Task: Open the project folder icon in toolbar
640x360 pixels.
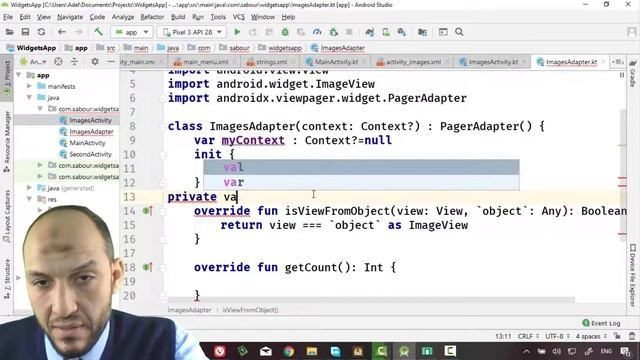Action: coord(9,32)
